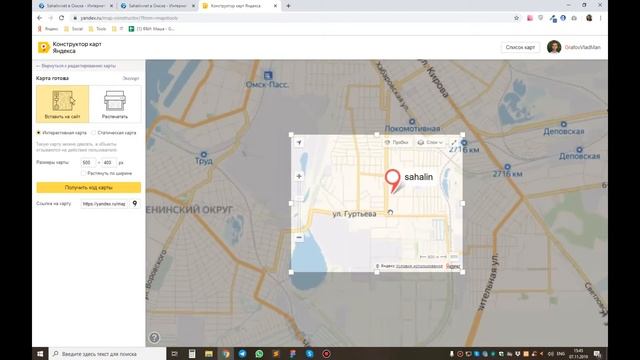Click the map link URL field
Image resolution: width=640 pixels, height=360 pixels.
click(105, 203)
